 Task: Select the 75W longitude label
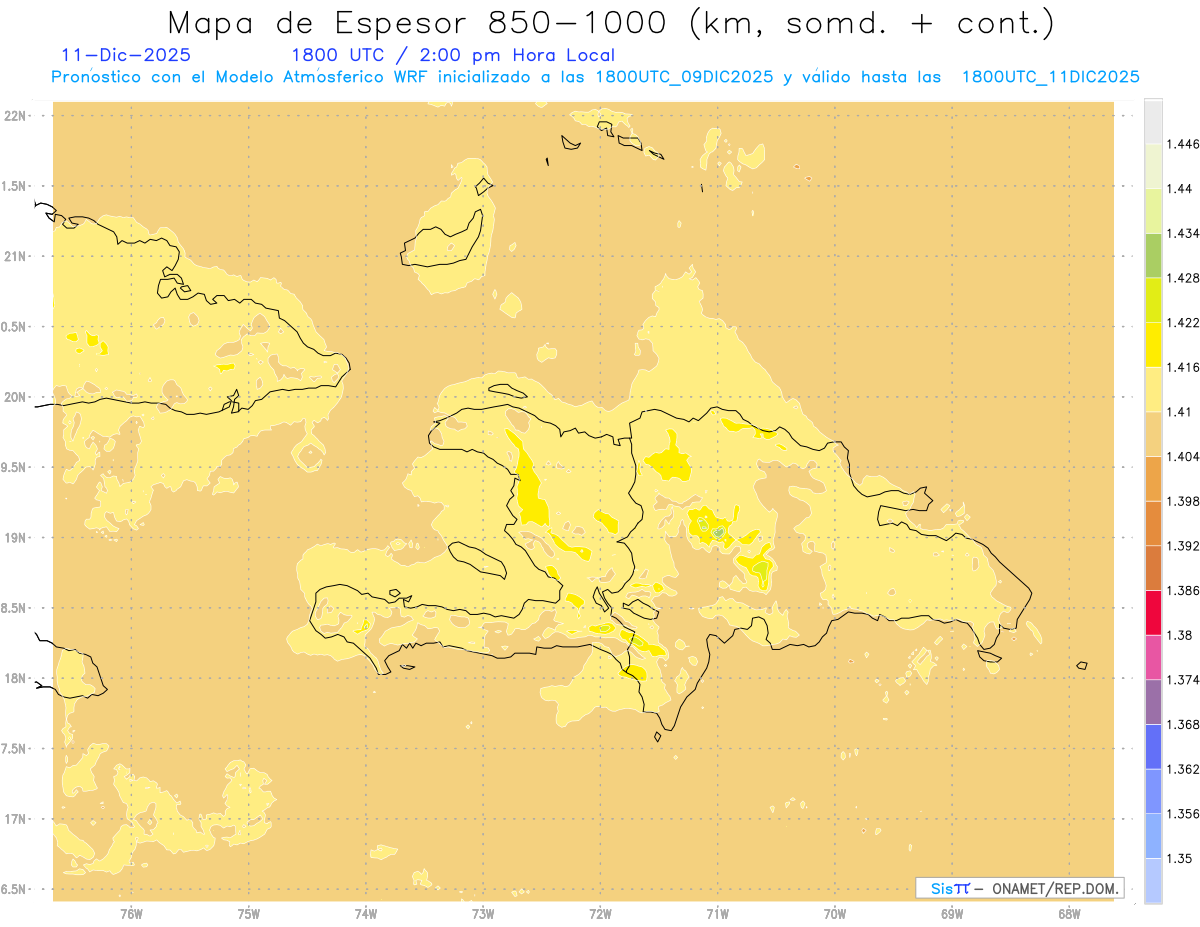[x=249, y=914]
